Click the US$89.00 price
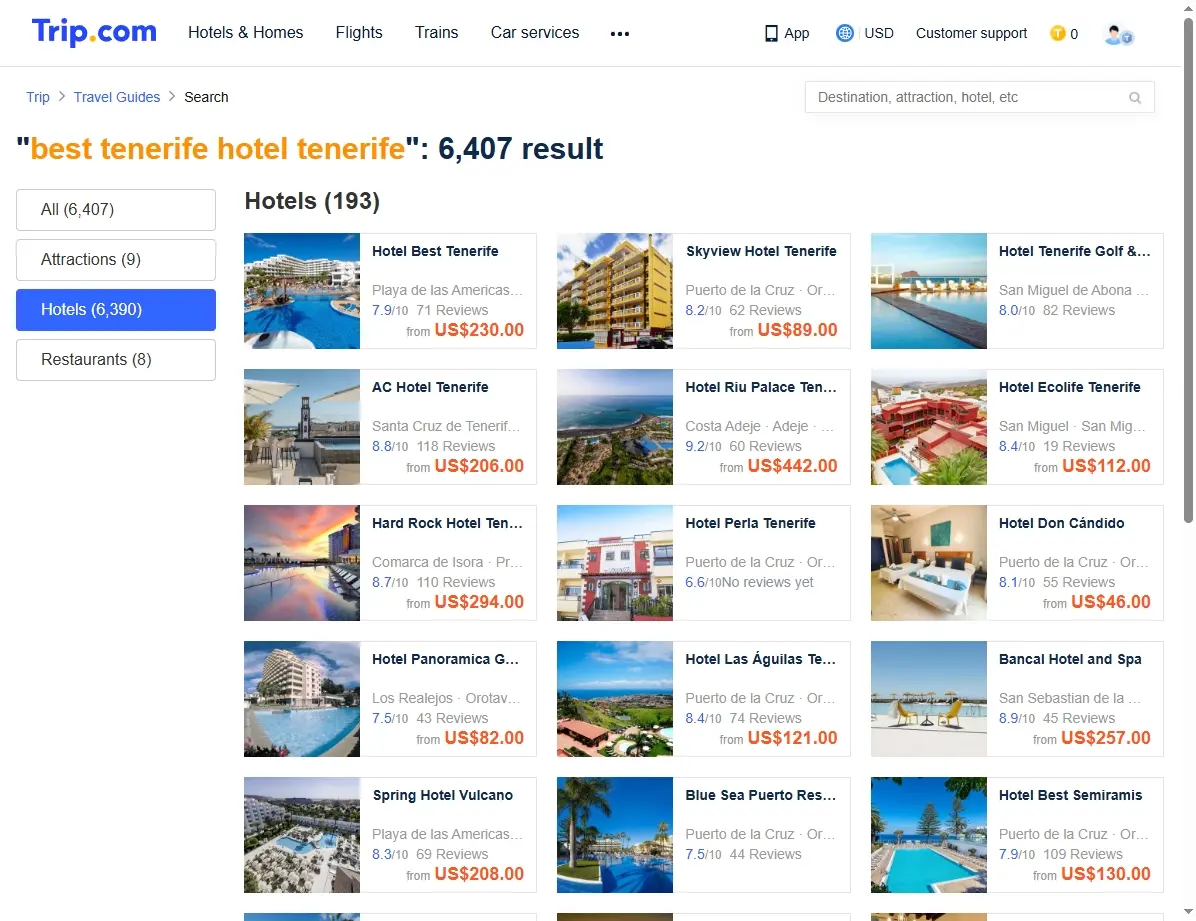The image size is (1196, 921). pos(797,330)
